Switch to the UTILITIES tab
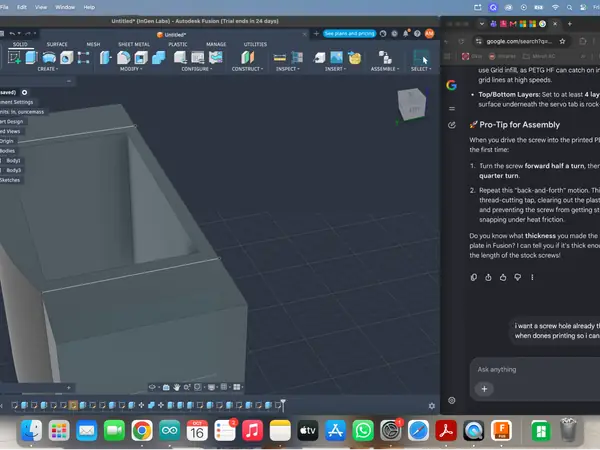Image resolution: width=600 pixels, height=450 pixels. pyautogui.click(x=255, y=44)
